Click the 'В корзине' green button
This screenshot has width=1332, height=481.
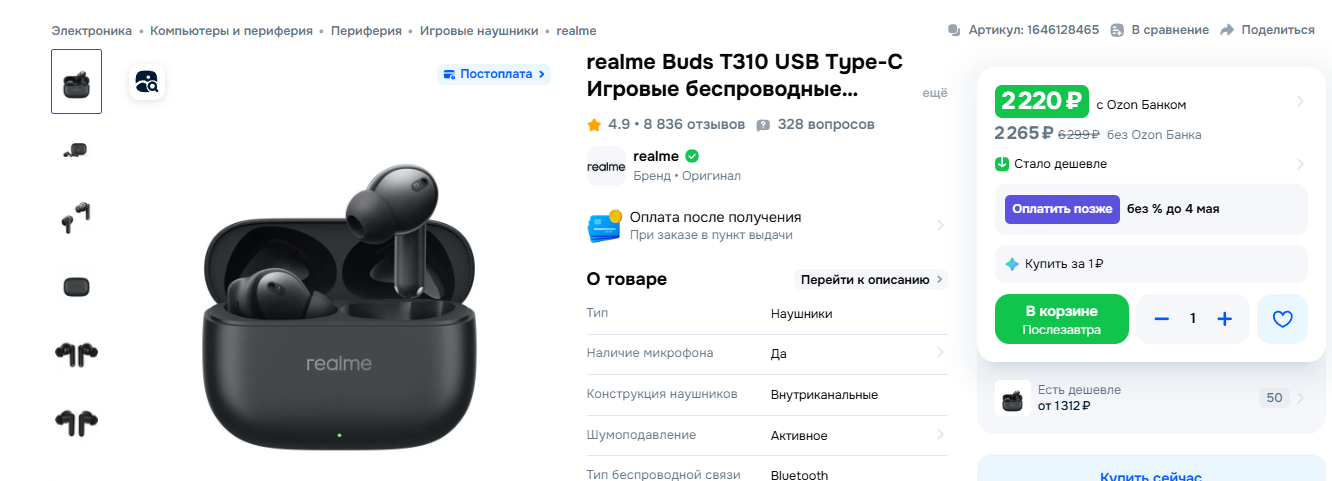1062,319
